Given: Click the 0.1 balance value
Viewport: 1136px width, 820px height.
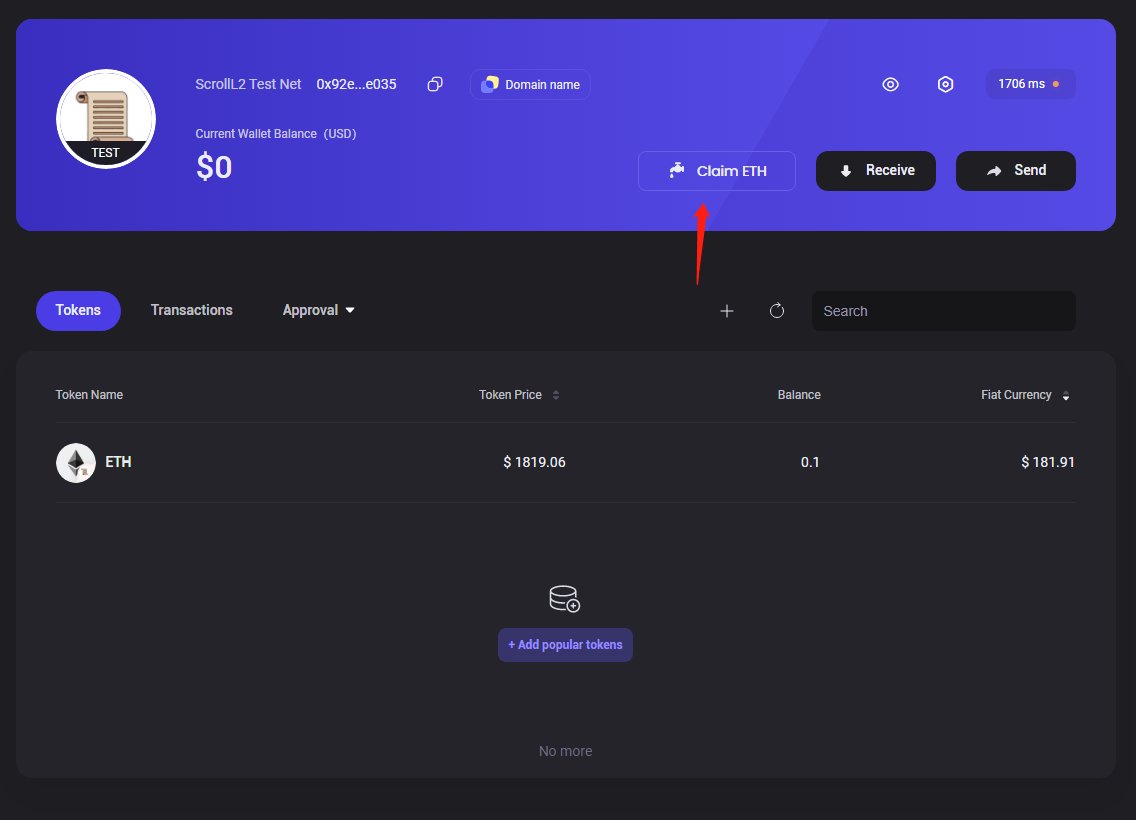Looking at the screenshot, I should click(x=810, y=462).
